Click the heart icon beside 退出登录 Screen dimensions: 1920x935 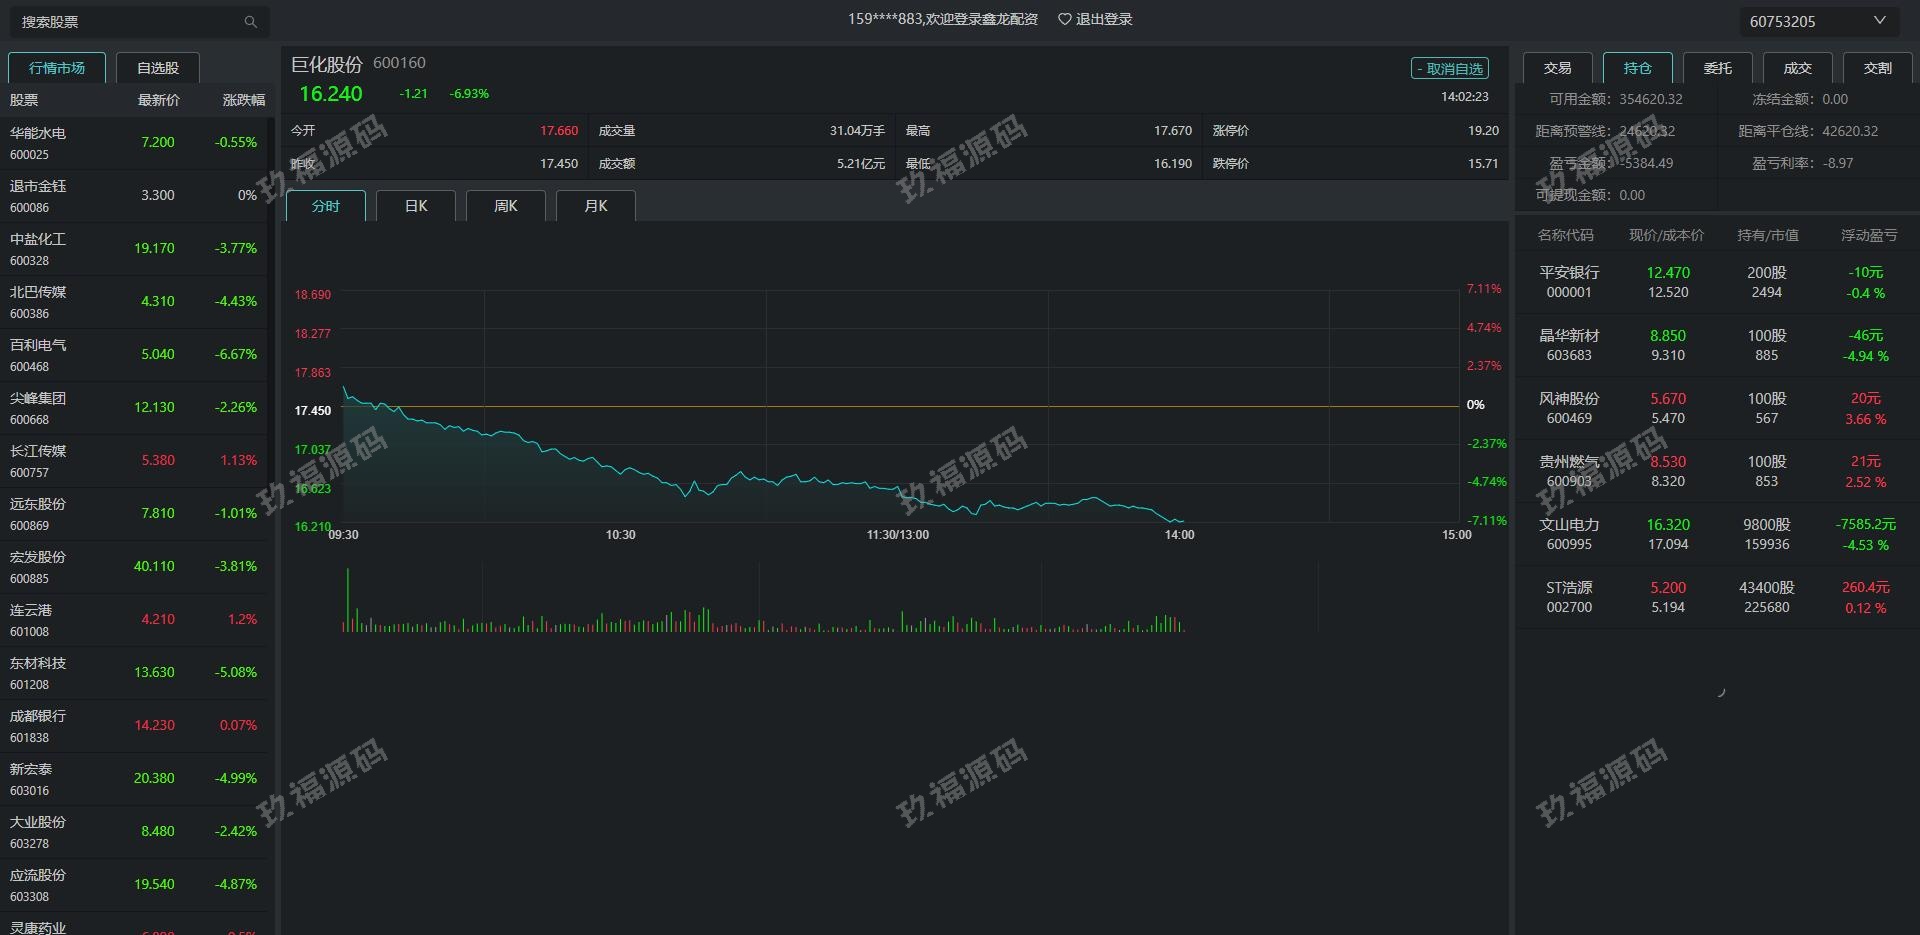click(x=1064, y=19)
